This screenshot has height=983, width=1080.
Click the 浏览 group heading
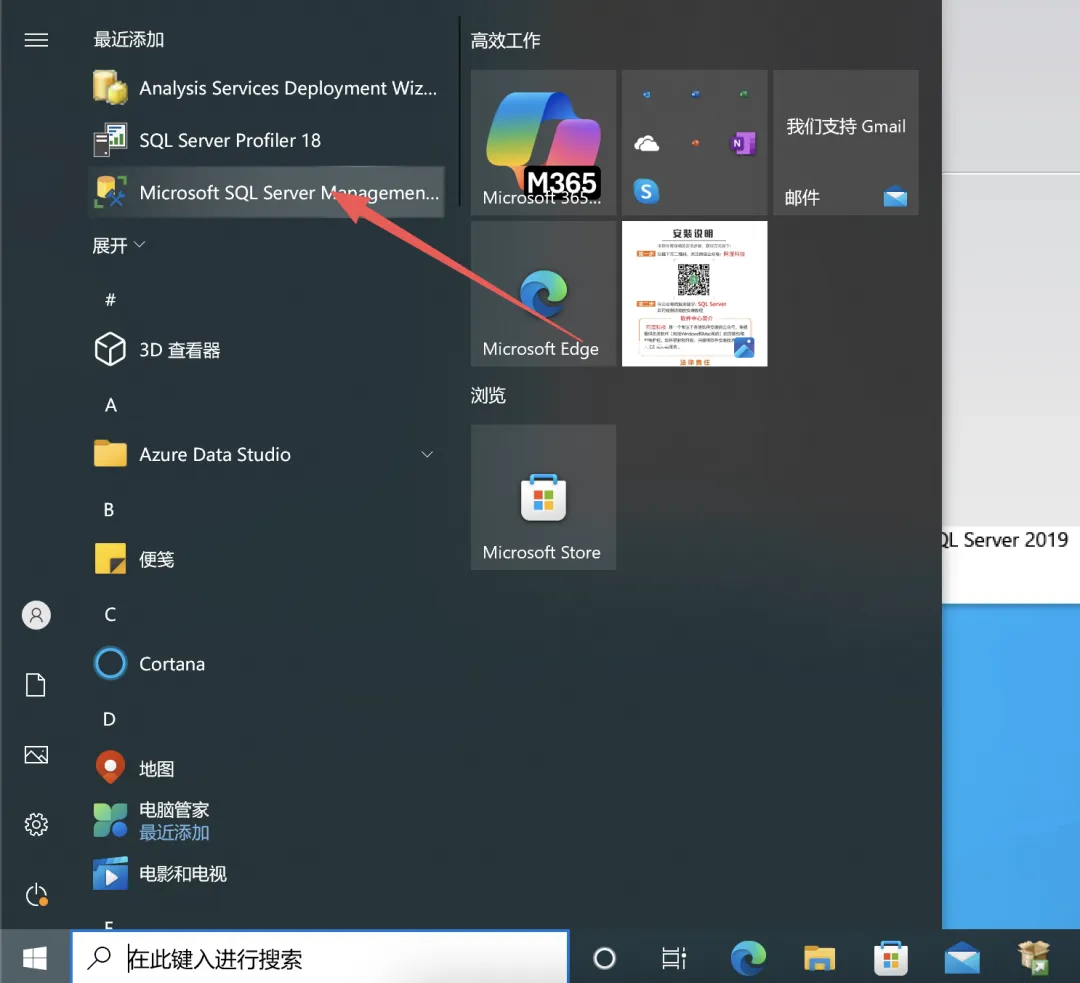coord(488,395)
